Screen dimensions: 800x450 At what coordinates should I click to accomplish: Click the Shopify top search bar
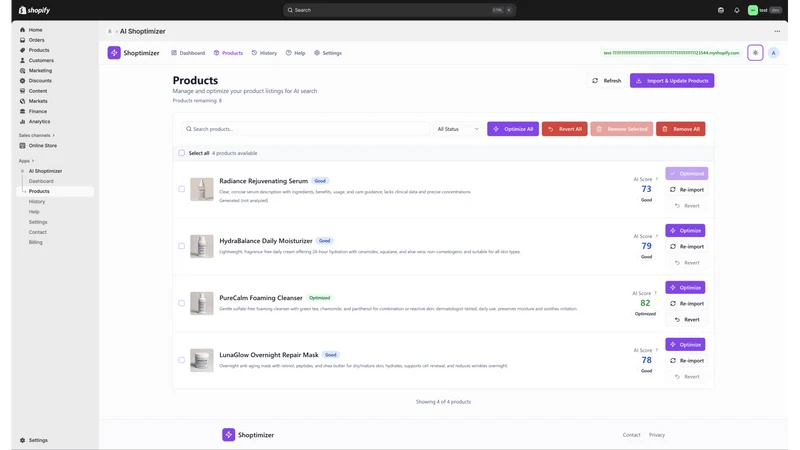[399, 10]
